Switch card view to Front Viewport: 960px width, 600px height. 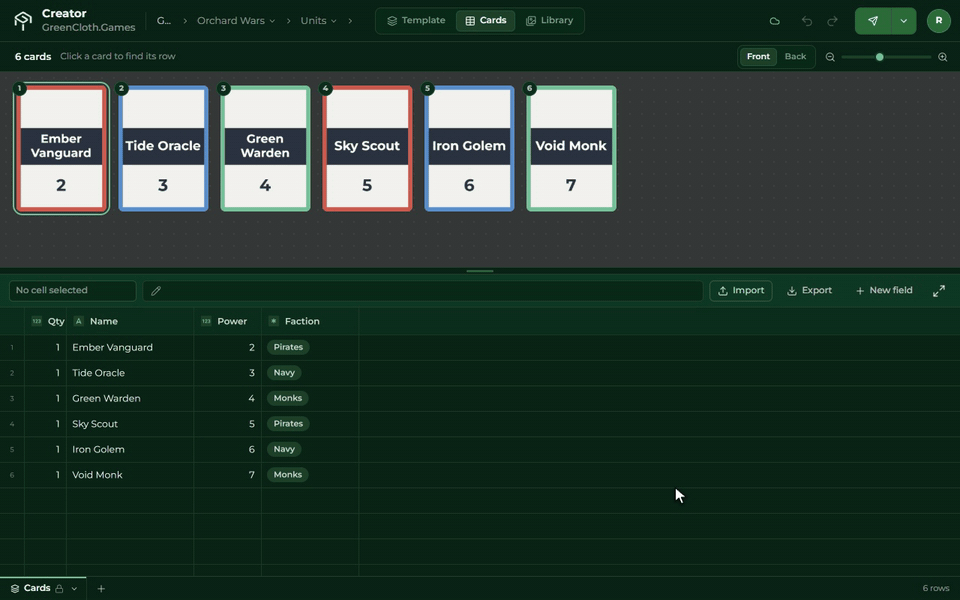(758, 56)
